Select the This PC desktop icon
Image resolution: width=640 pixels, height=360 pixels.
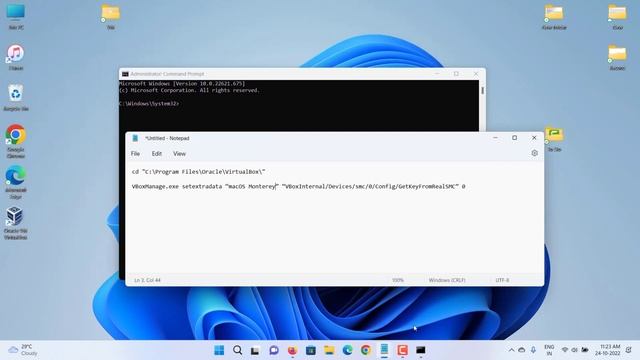pyautogui.click(x=16, y=16)
